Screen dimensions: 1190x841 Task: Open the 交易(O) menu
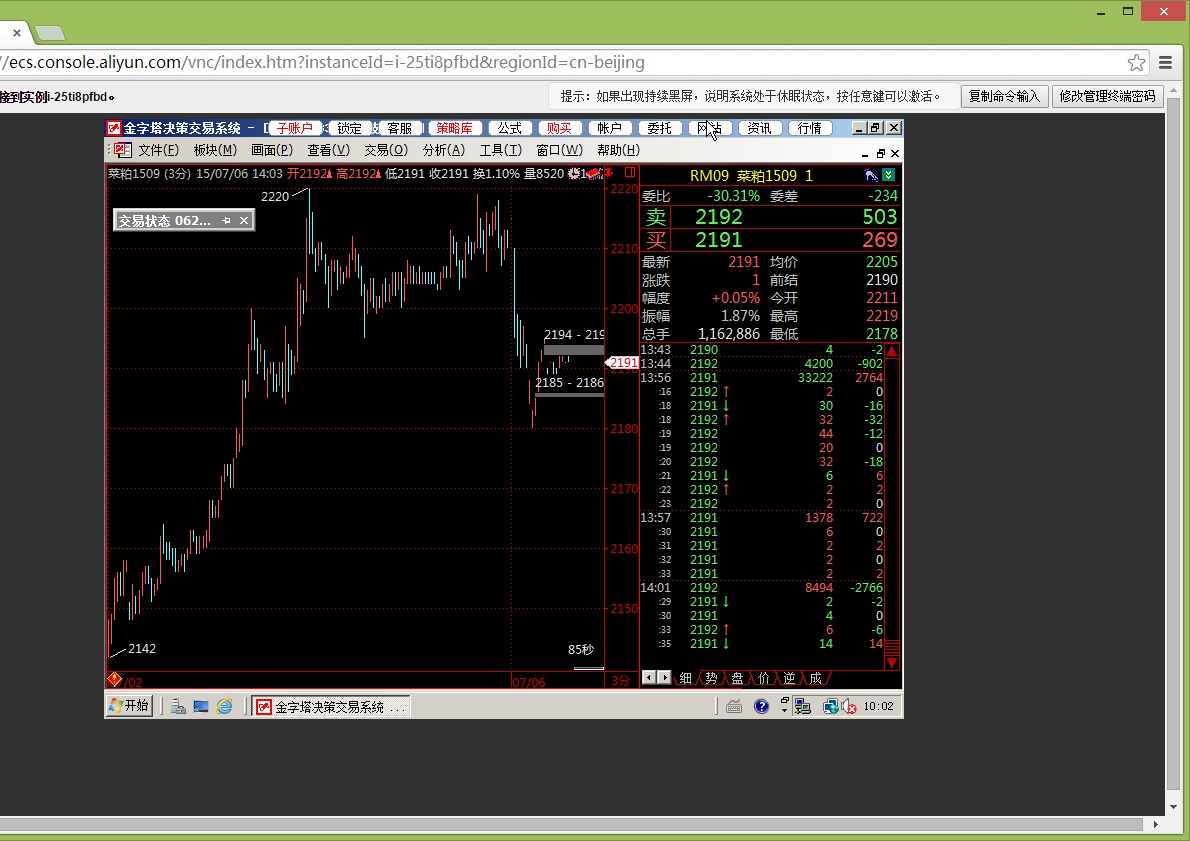(385, 150)
